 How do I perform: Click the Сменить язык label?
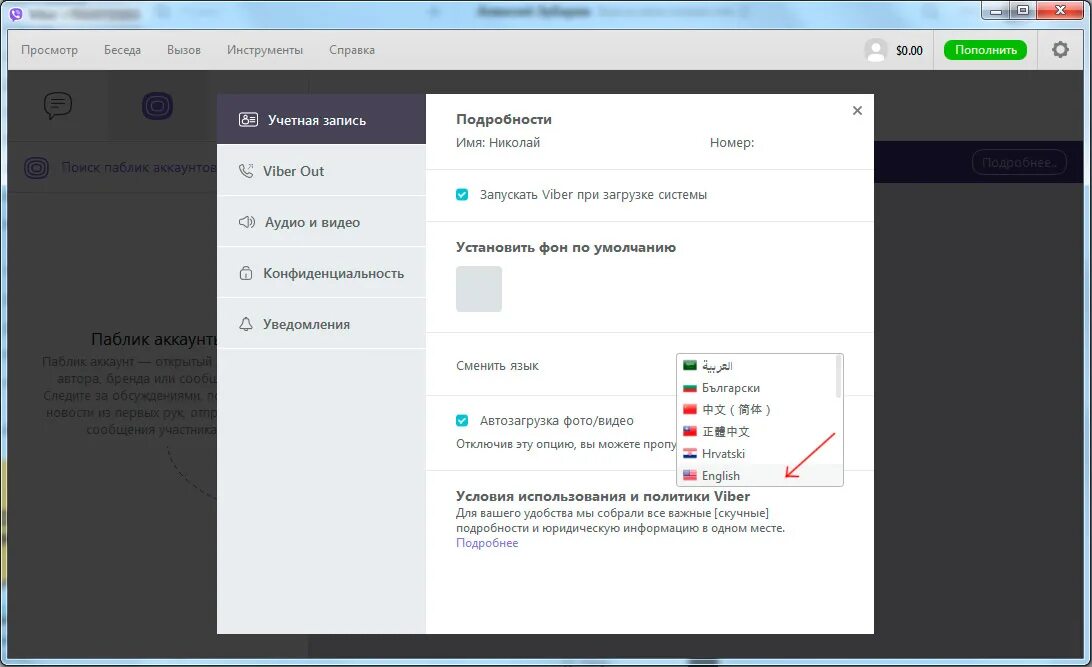497,366
